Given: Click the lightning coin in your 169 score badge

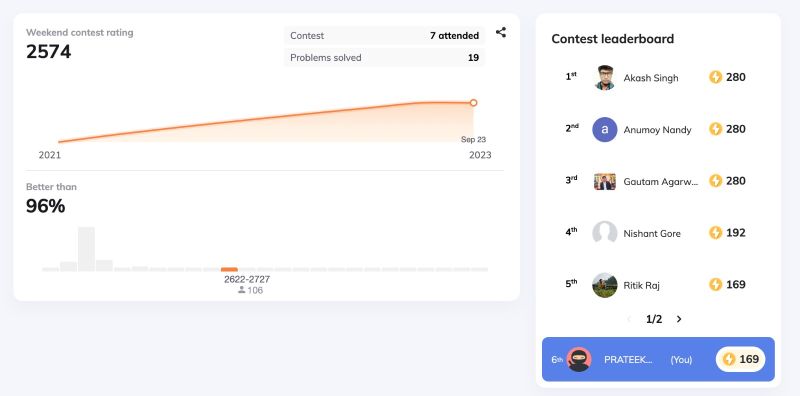Looking at the screenshot, I should (729, 359).
